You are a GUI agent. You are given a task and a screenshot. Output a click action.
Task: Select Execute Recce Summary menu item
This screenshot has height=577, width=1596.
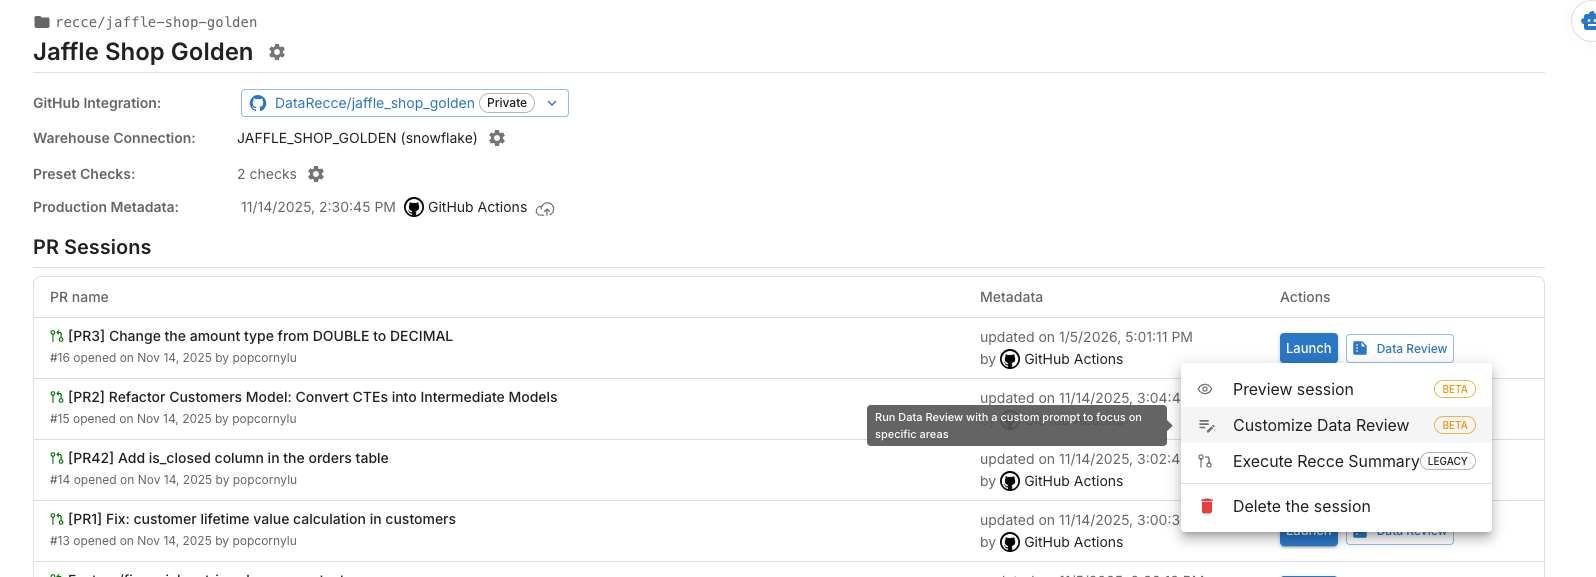[x=1336, y=461]
